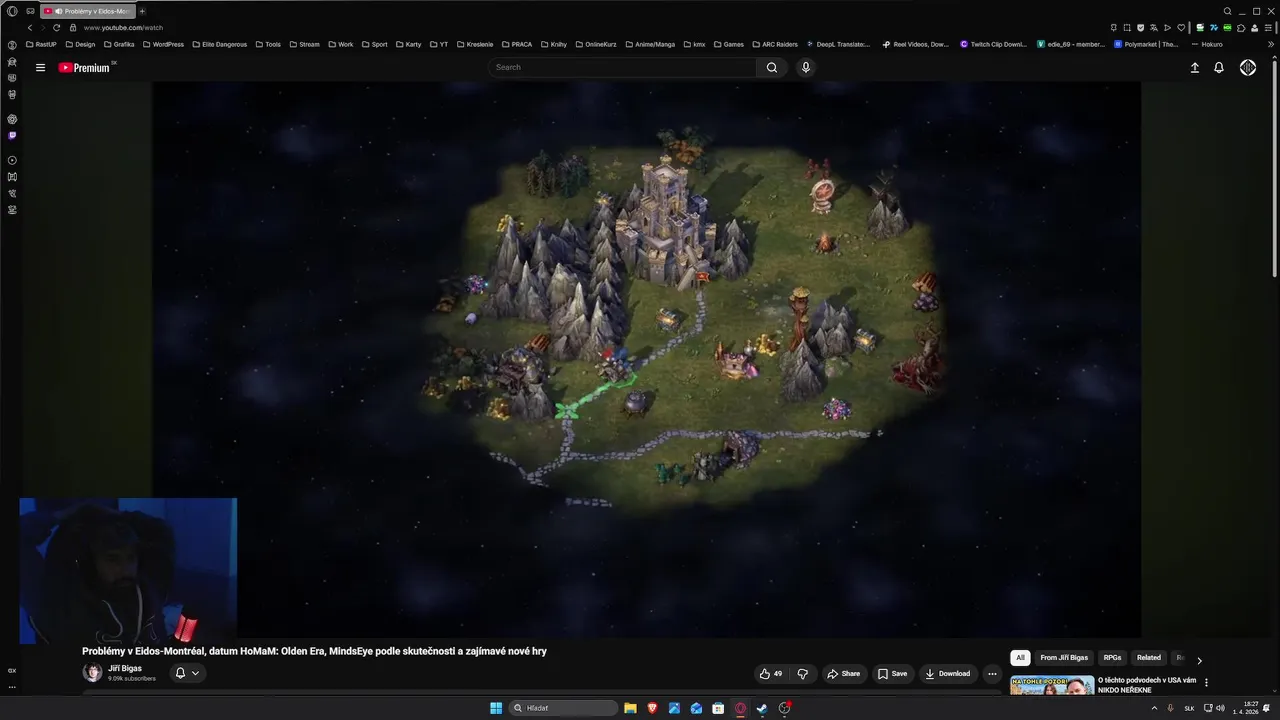Open the YouTube hamburger guide menu
This screenshot has height=720, width=1280.
[x=40, y=68]
